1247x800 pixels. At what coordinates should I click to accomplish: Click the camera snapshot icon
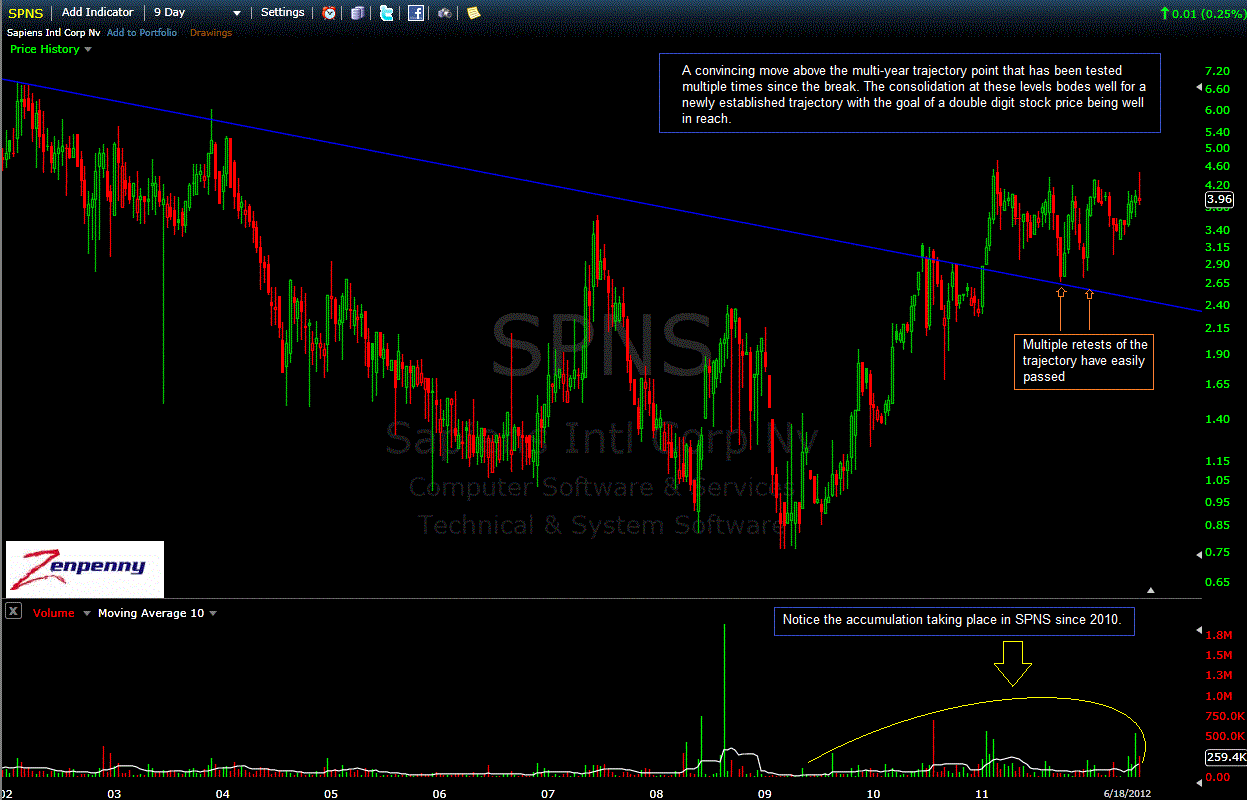point(444,13)
